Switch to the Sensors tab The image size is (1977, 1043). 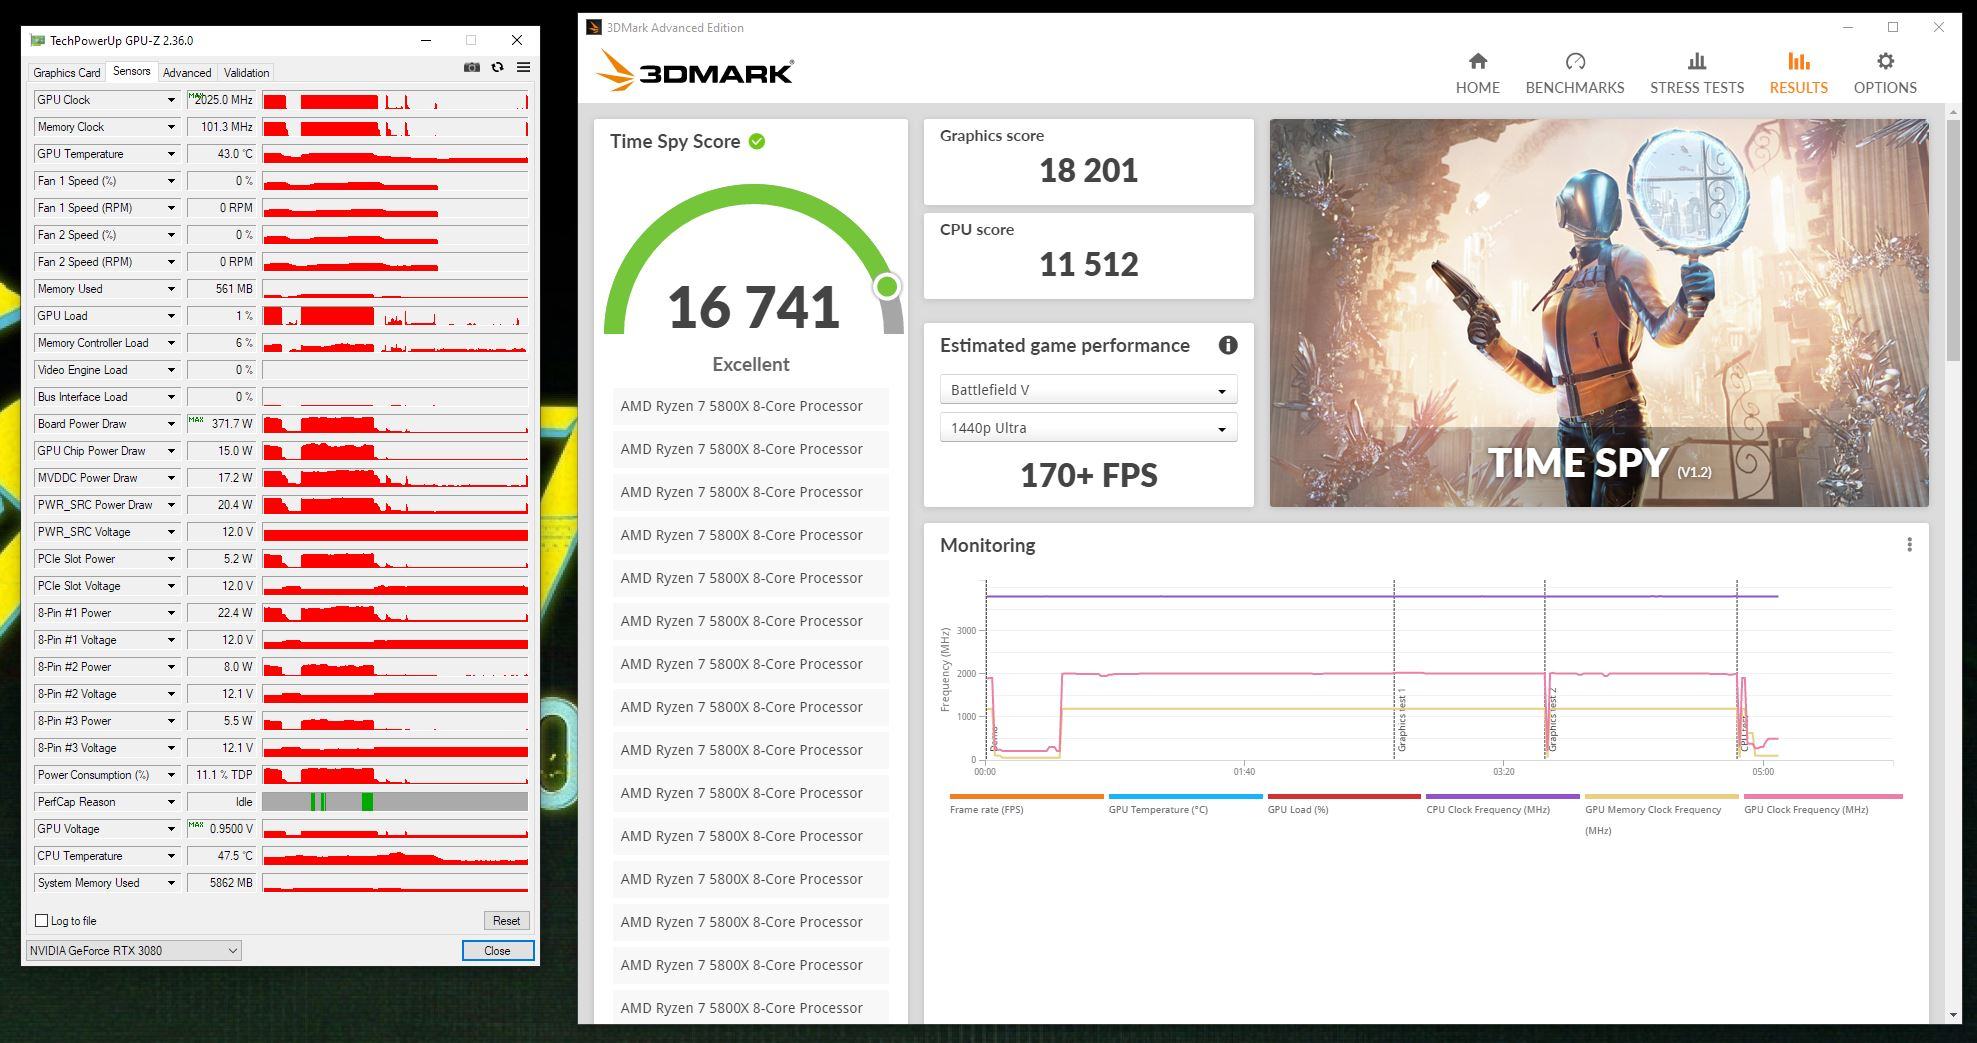[x=132, y=71]
